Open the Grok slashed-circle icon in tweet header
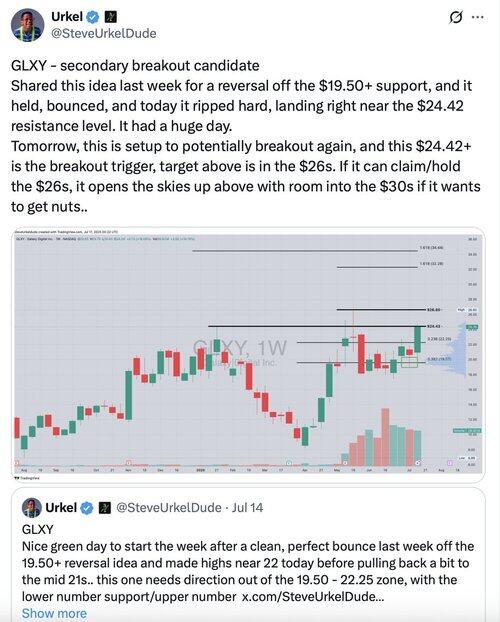 coord(456,17)
